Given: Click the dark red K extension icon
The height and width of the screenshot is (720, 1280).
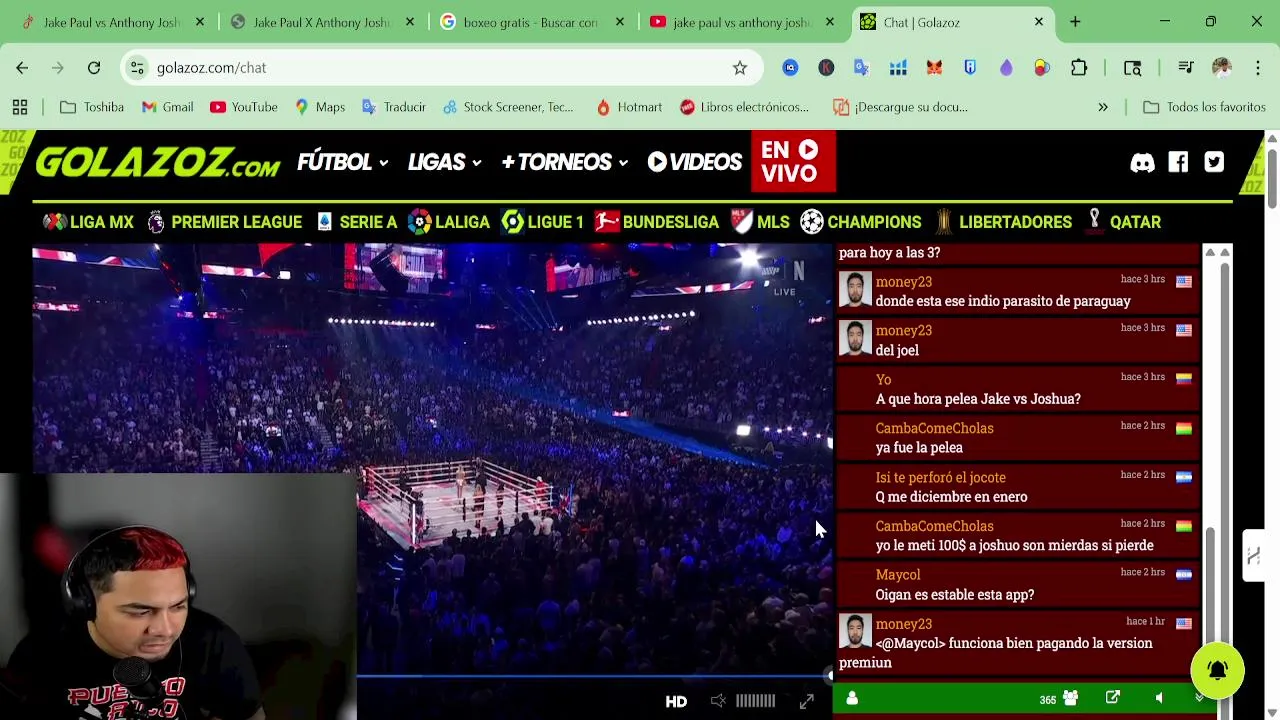Looking at the screenshot, I should 826,68.
